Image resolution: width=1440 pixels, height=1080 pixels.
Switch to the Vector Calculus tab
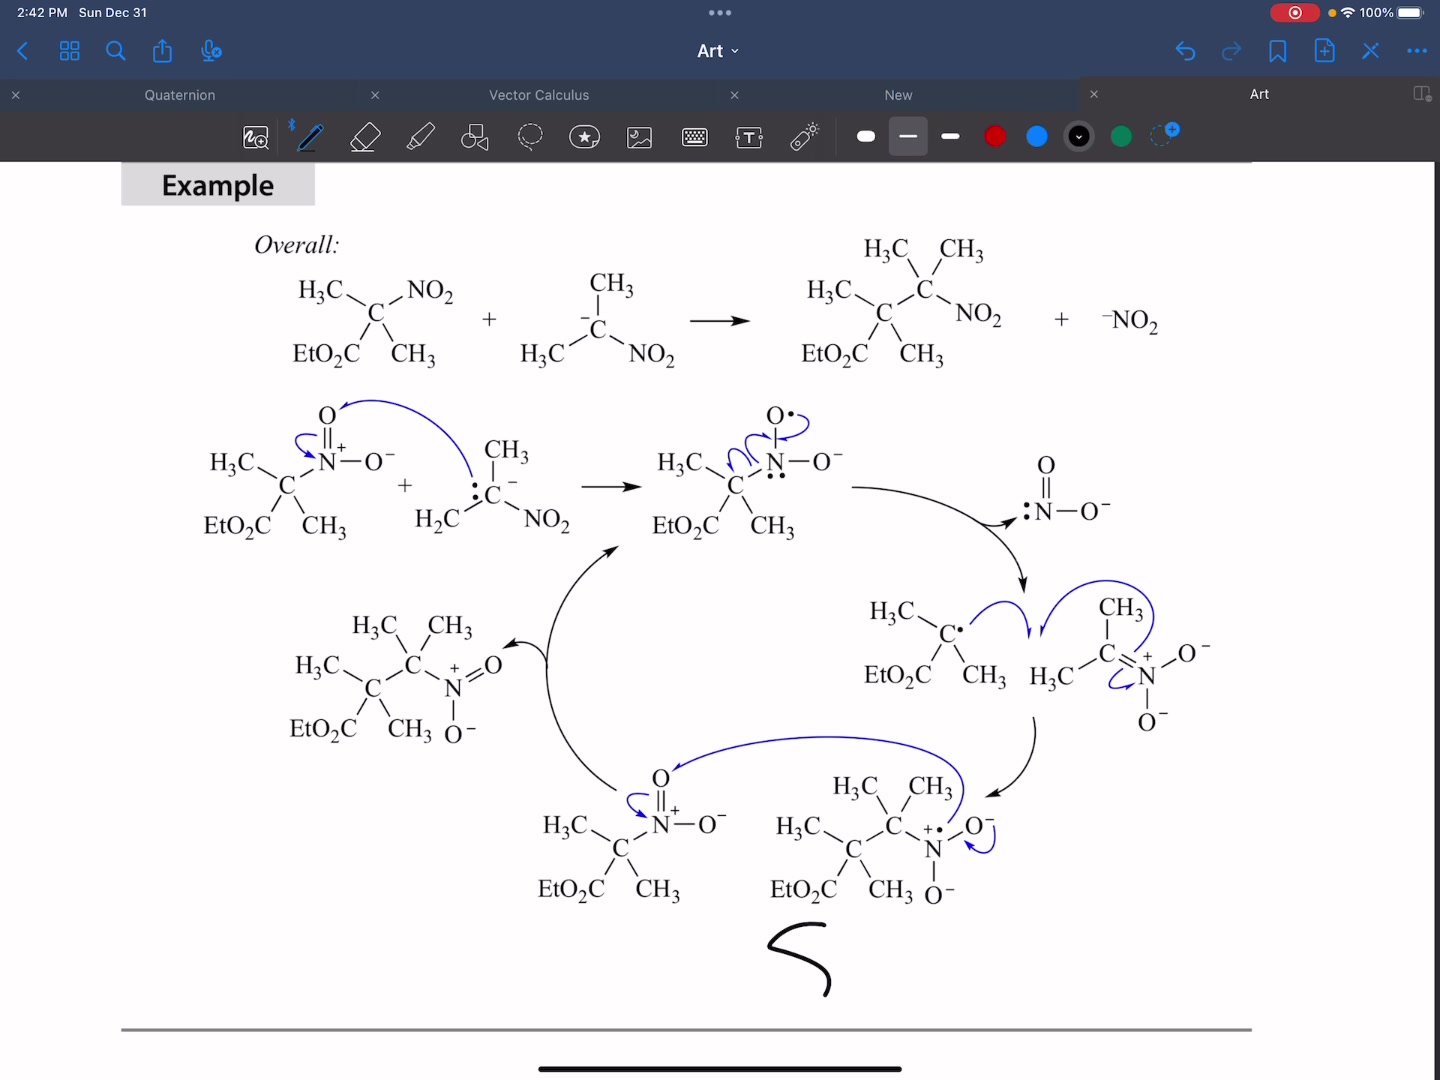[539, 95]
